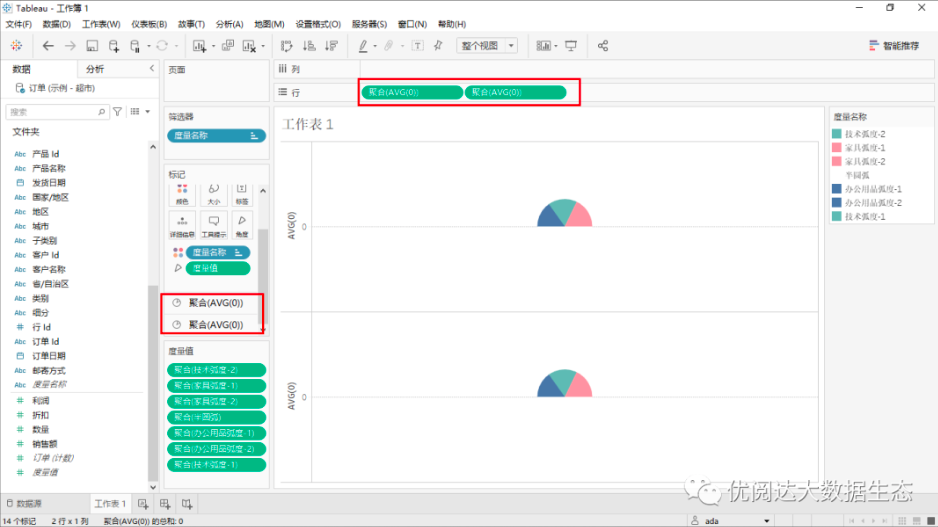938x527 pixels.
Task: Click the new dashboard tab icon
Action: (166, 503)
